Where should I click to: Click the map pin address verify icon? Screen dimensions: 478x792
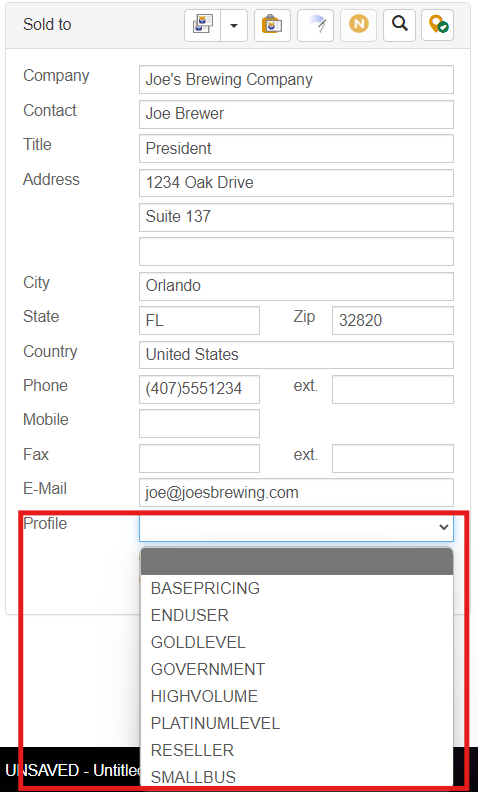[438, 25]
